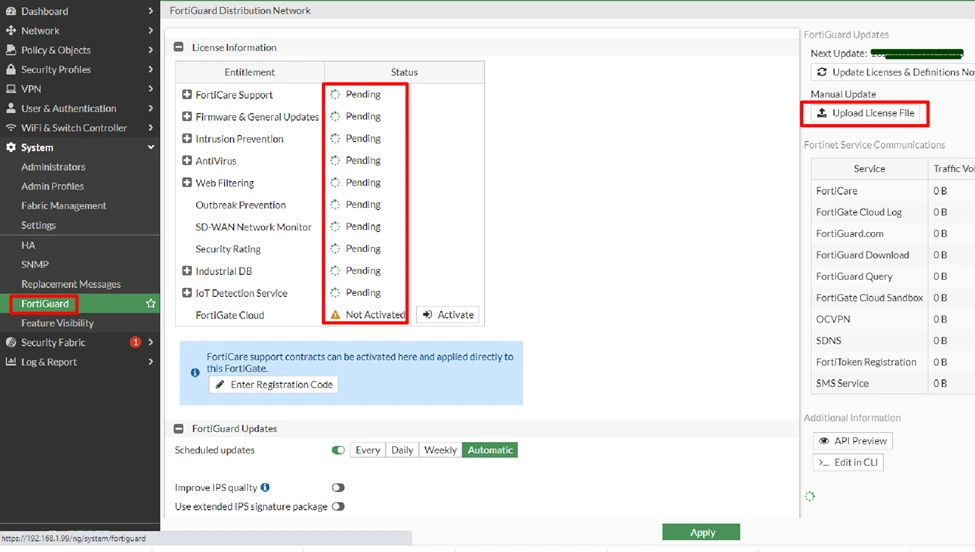Click the Status column header
The width and height of the screenshot is (975, 552).
[404, 72]
